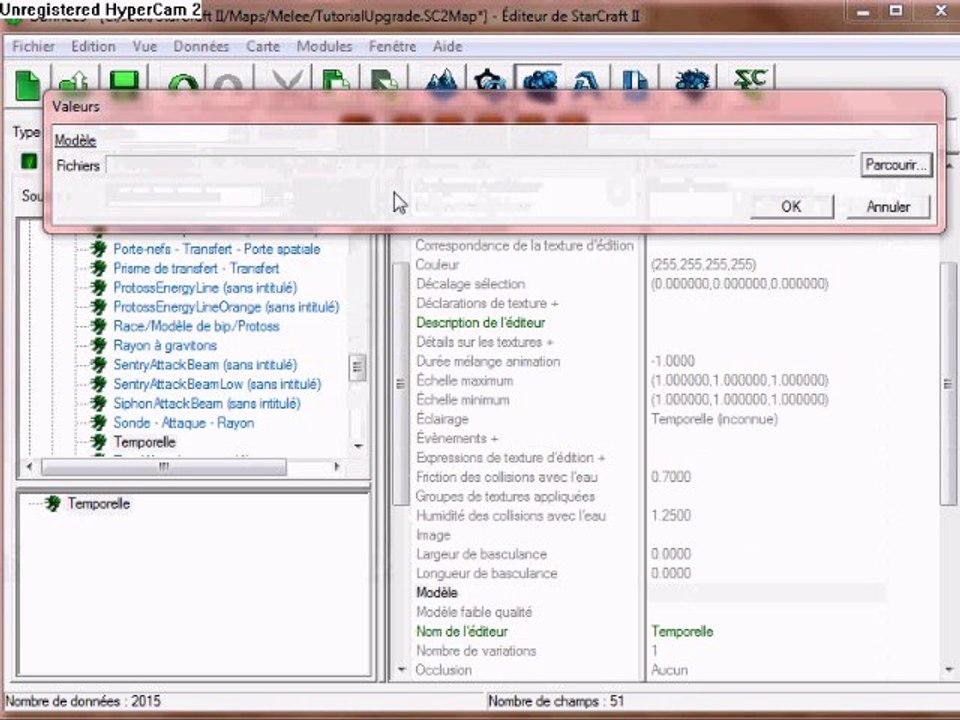Select Prisme de transfert - Transfert

coord(196,268)
